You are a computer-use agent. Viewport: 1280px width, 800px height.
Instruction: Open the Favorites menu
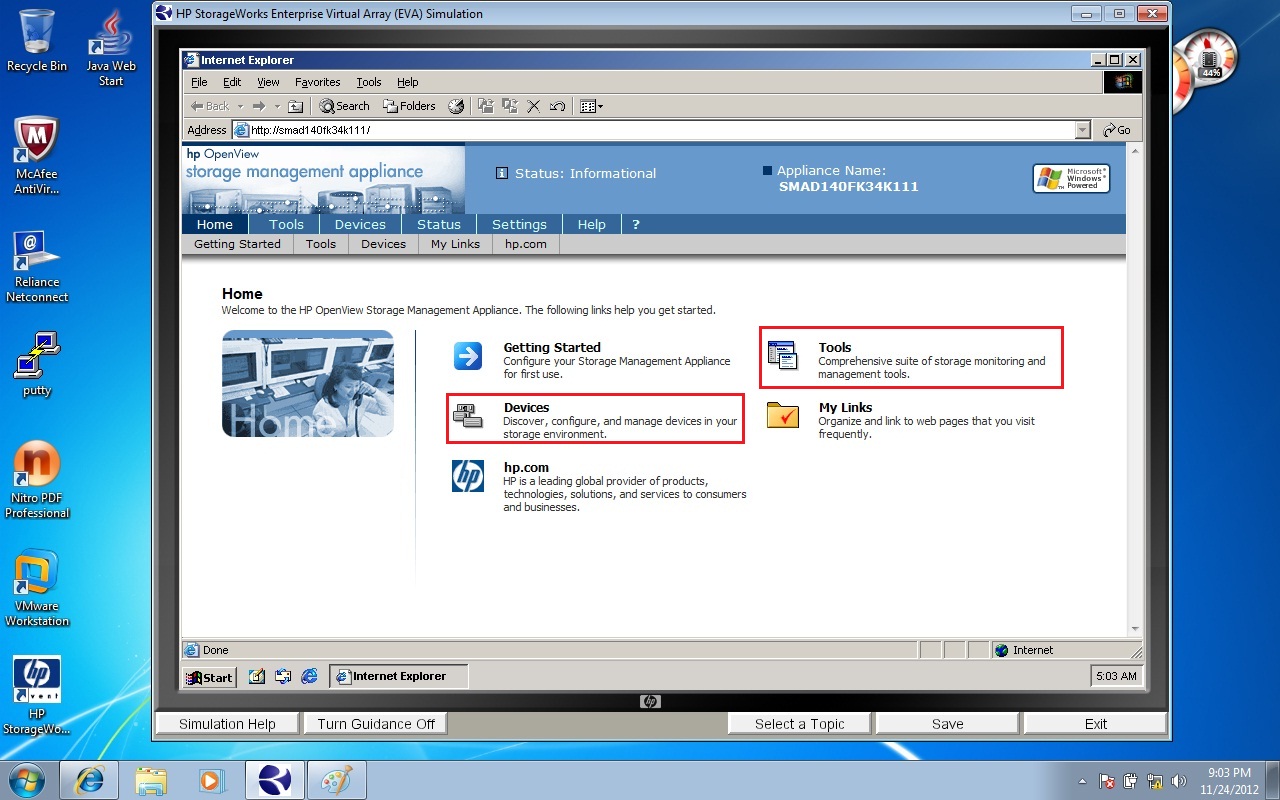tap(317, 82)
